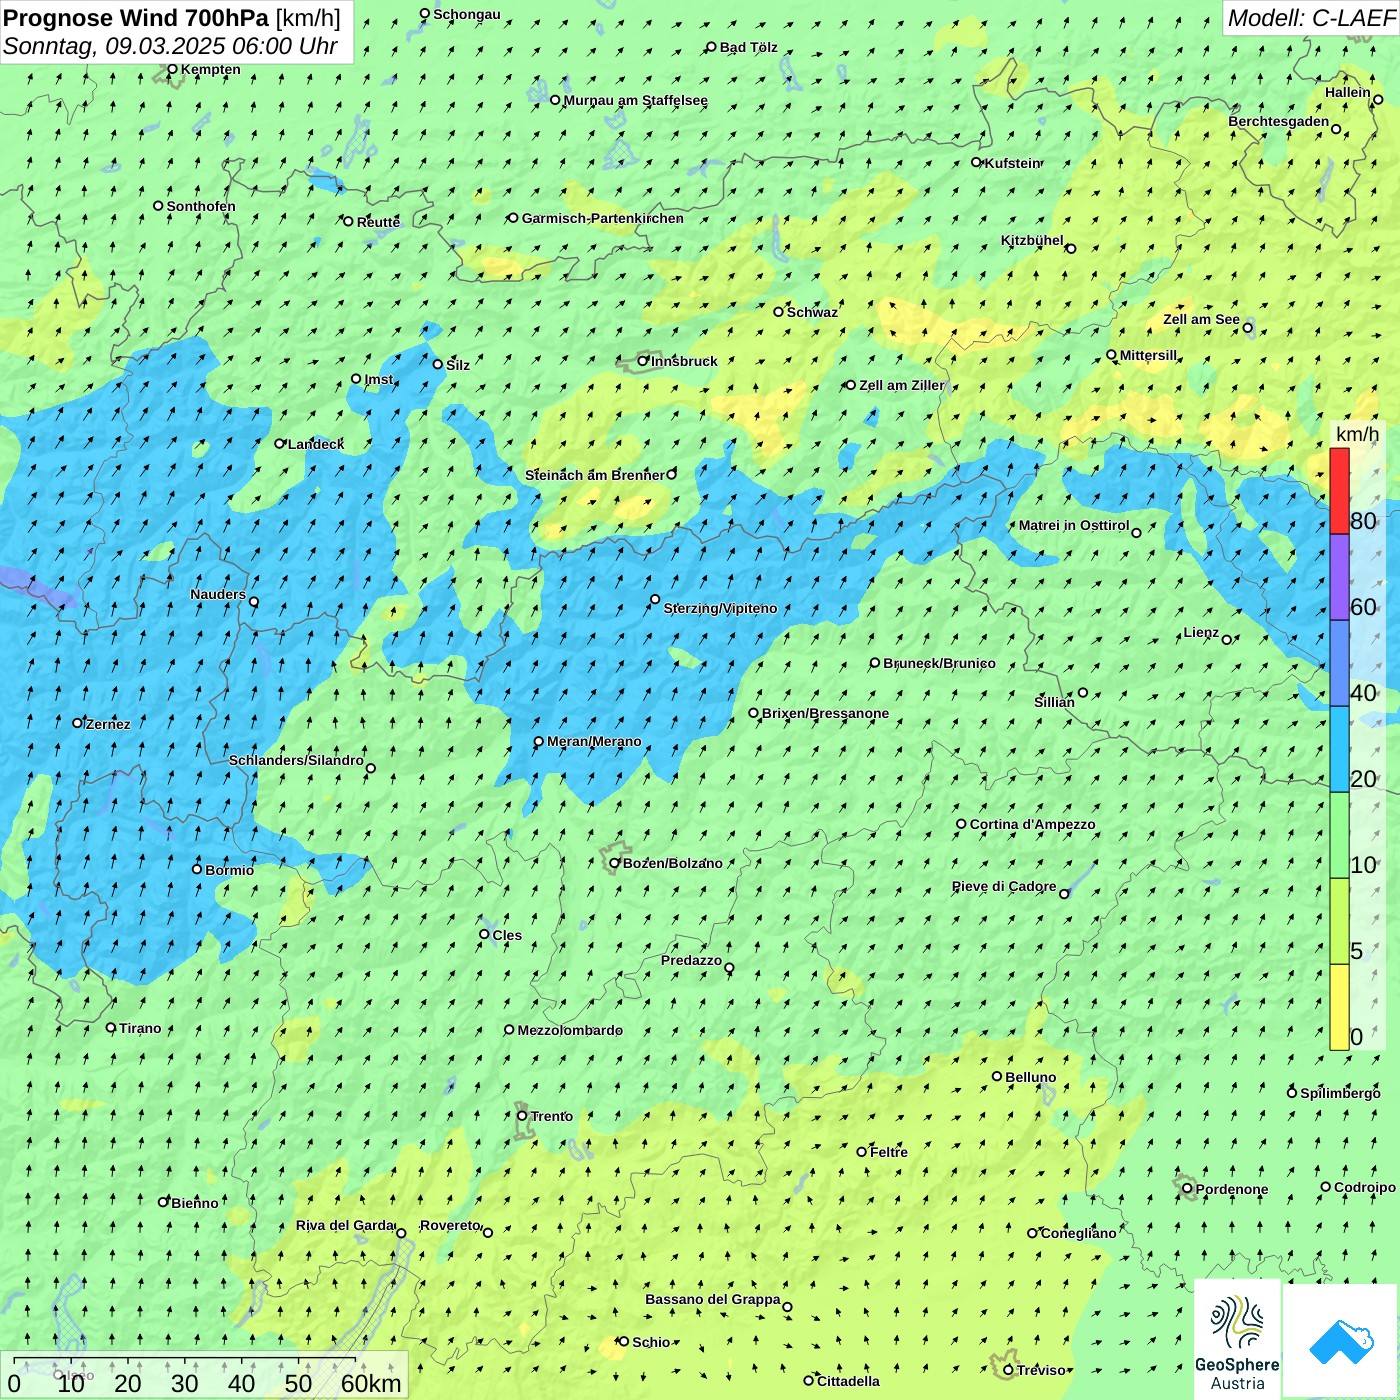1400x1400 pixels.
Task: Click the Landeck city label
Action: [316, 444]
